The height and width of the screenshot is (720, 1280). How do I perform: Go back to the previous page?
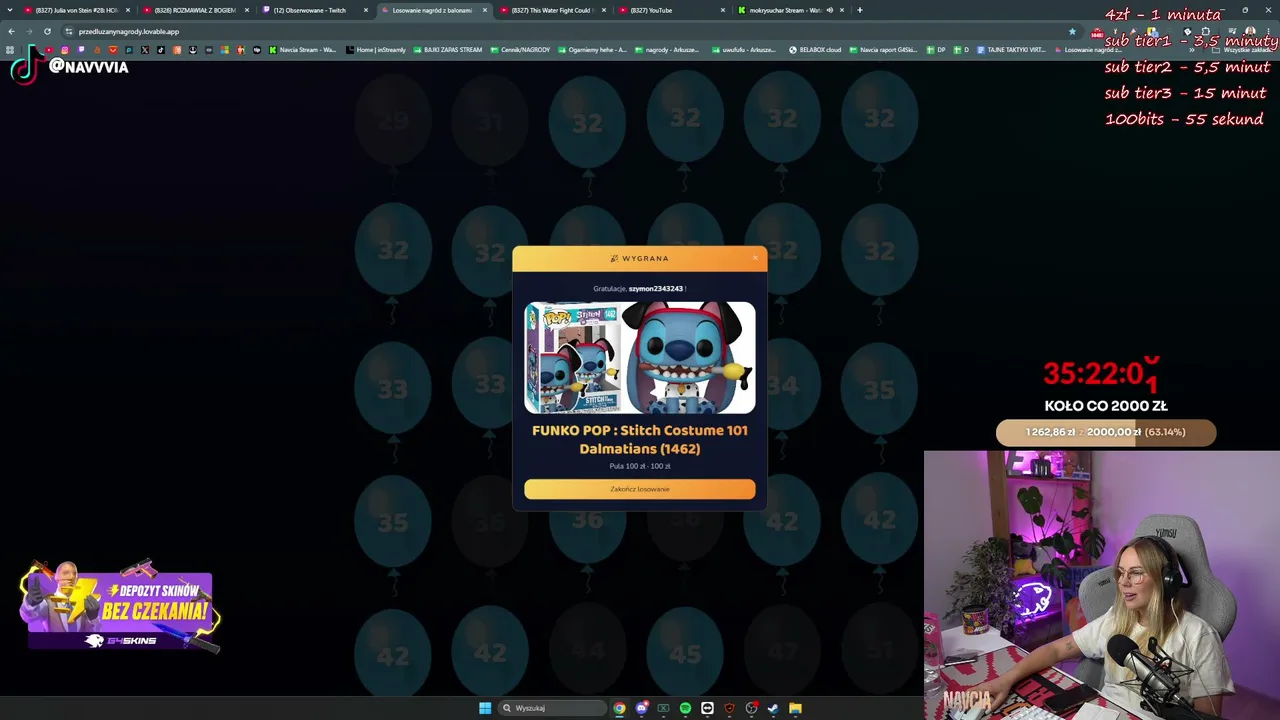pyautogui.click(x=11, y=31)
